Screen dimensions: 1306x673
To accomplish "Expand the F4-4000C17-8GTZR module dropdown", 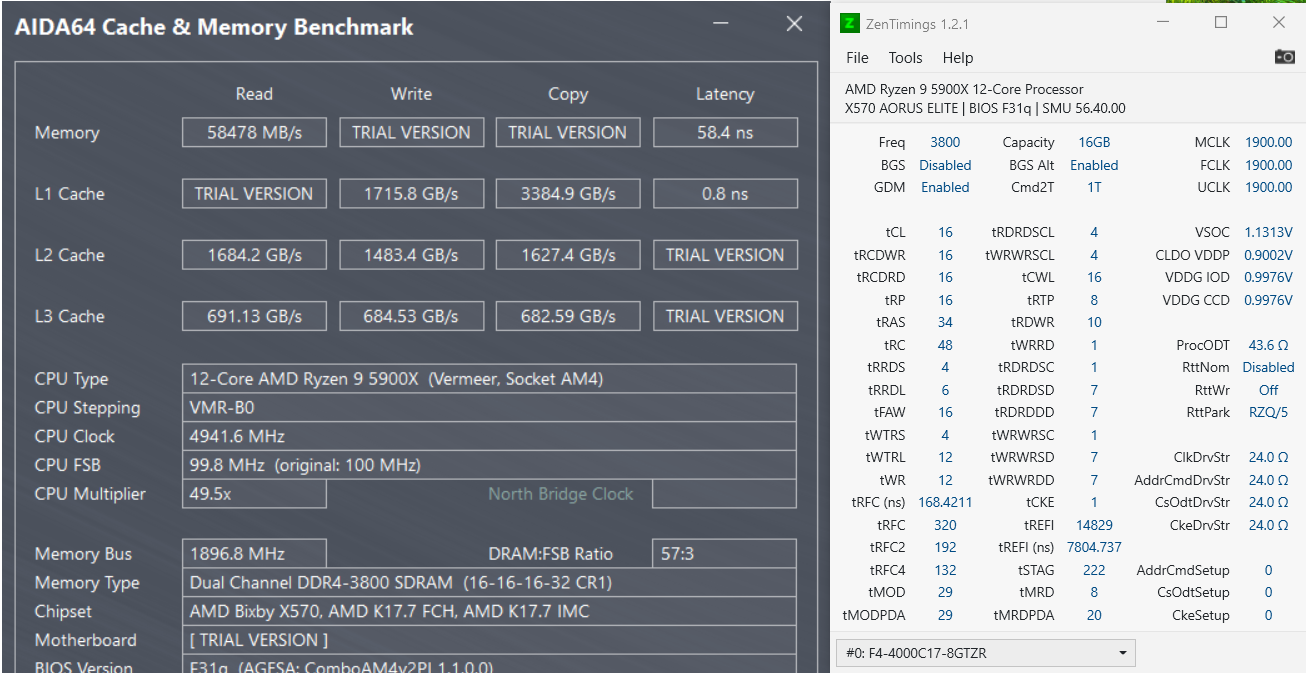I will pyautogui.click(x=985, y=654).
